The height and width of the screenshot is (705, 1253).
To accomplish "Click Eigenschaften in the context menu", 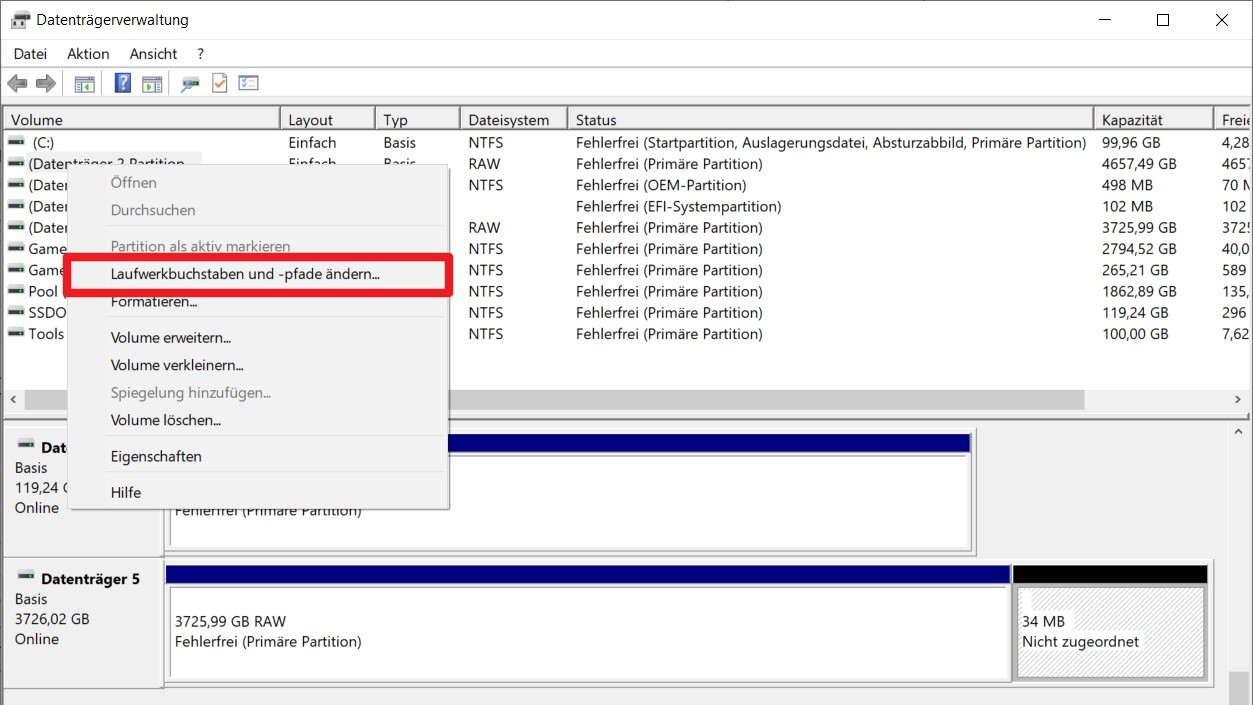I will pos(156,457).
